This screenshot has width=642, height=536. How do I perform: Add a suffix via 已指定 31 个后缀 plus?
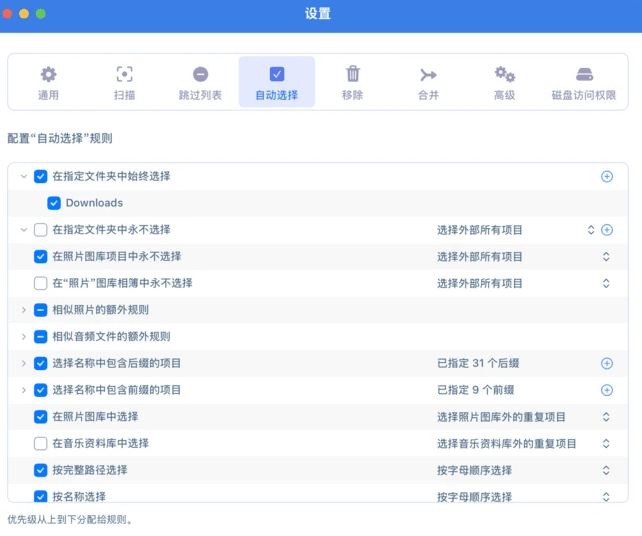coord(607,363)
